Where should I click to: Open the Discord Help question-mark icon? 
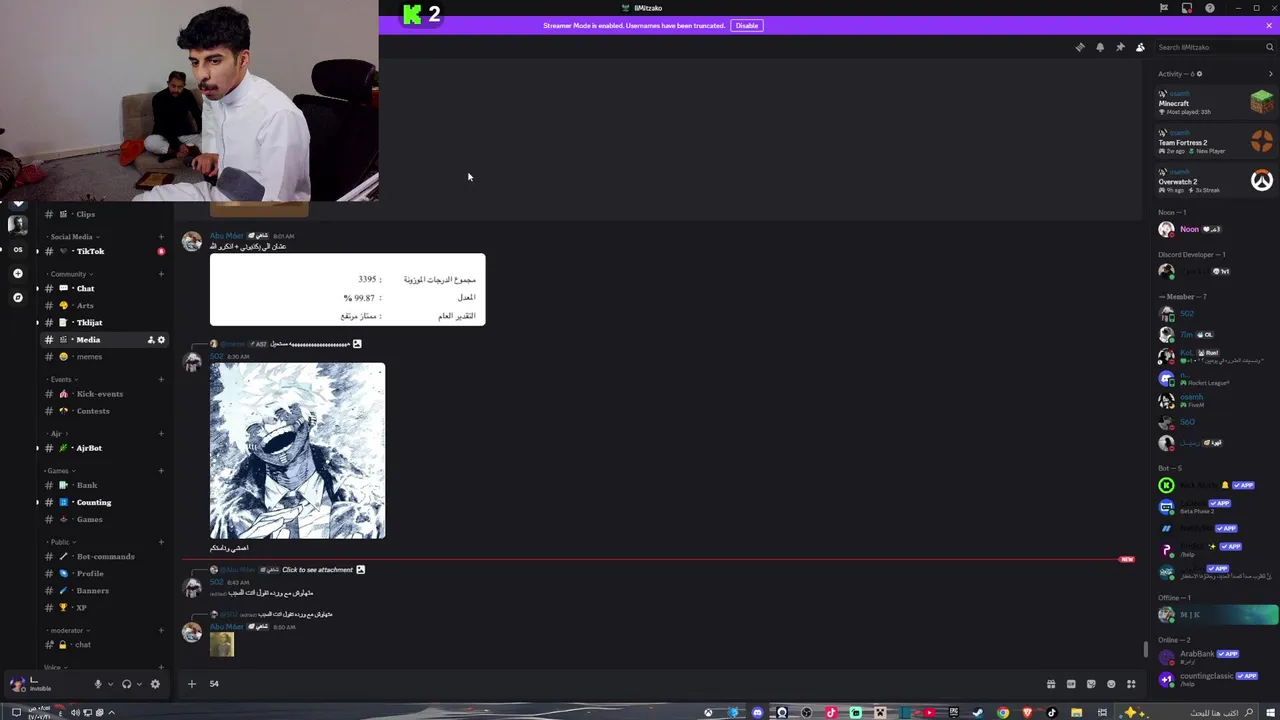(x=1210, y=8)
